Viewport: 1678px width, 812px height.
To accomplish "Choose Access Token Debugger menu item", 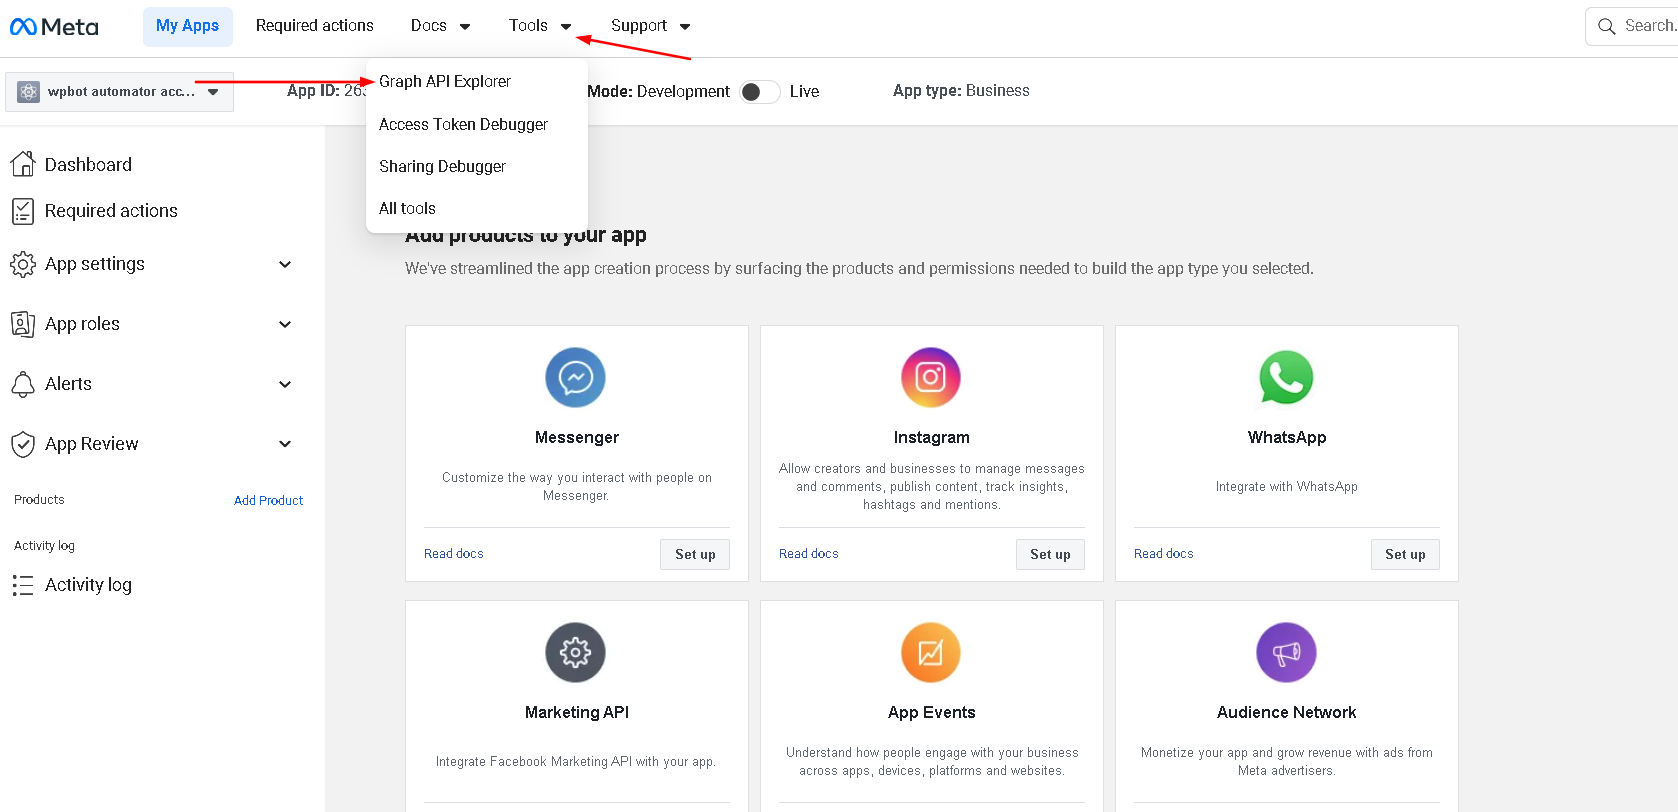I will click(x=463, y=124).
